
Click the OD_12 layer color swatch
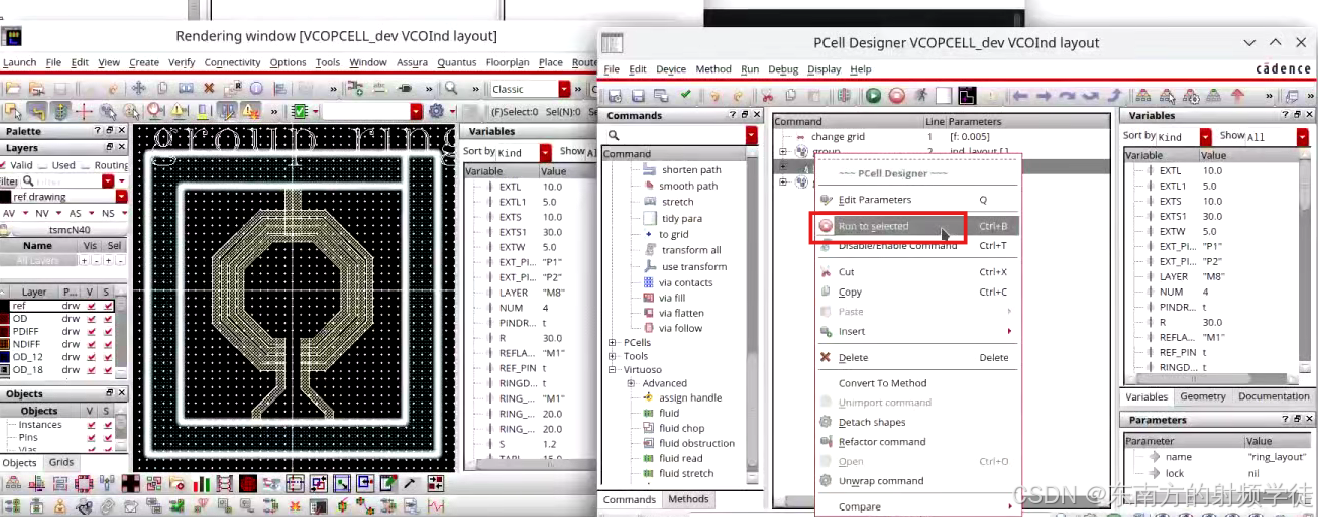coord(5,357)
